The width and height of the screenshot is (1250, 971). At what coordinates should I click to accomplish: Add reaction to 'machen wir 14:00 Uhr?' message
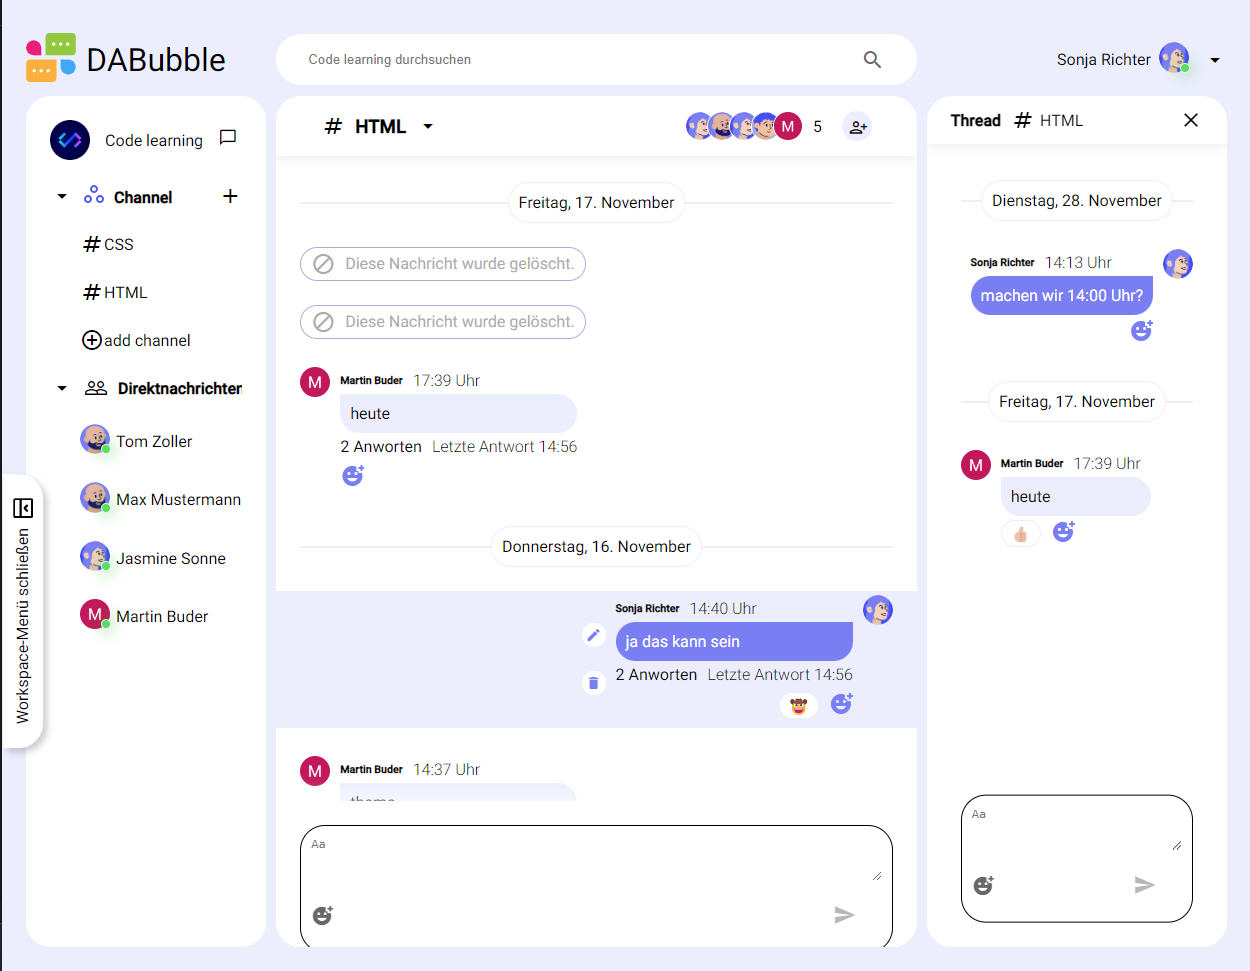(x=1142, y=330)
